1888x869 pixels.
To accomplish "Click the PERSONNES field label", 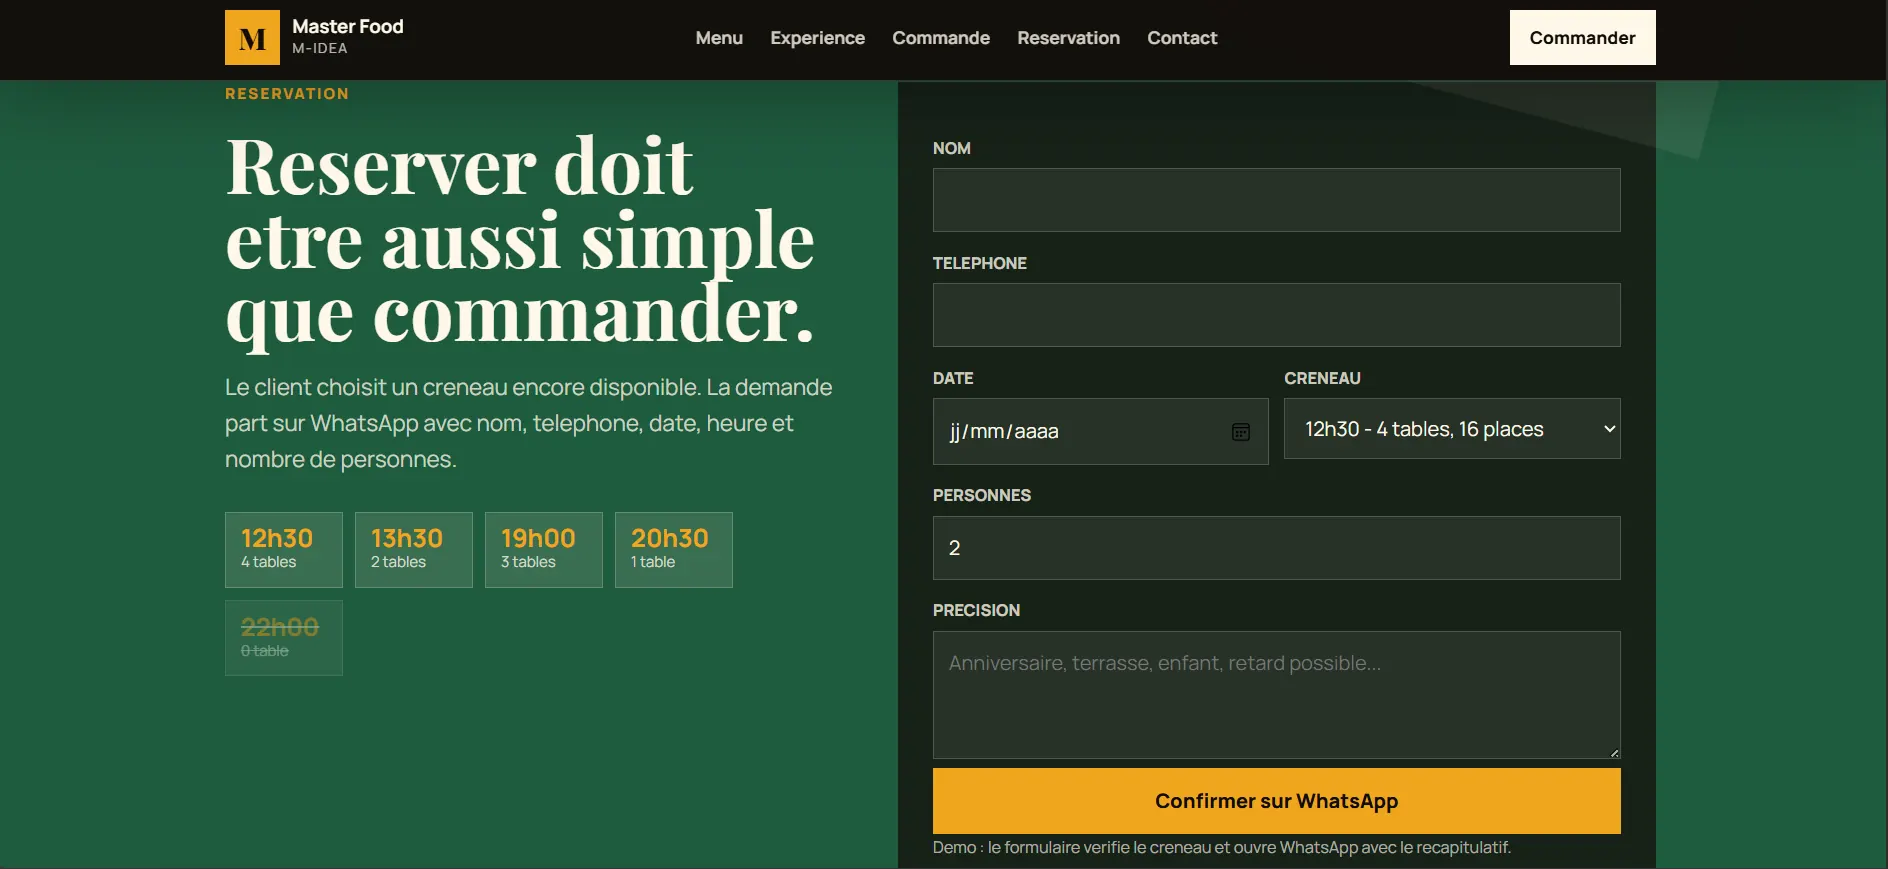I will click(x=982, y=495).
